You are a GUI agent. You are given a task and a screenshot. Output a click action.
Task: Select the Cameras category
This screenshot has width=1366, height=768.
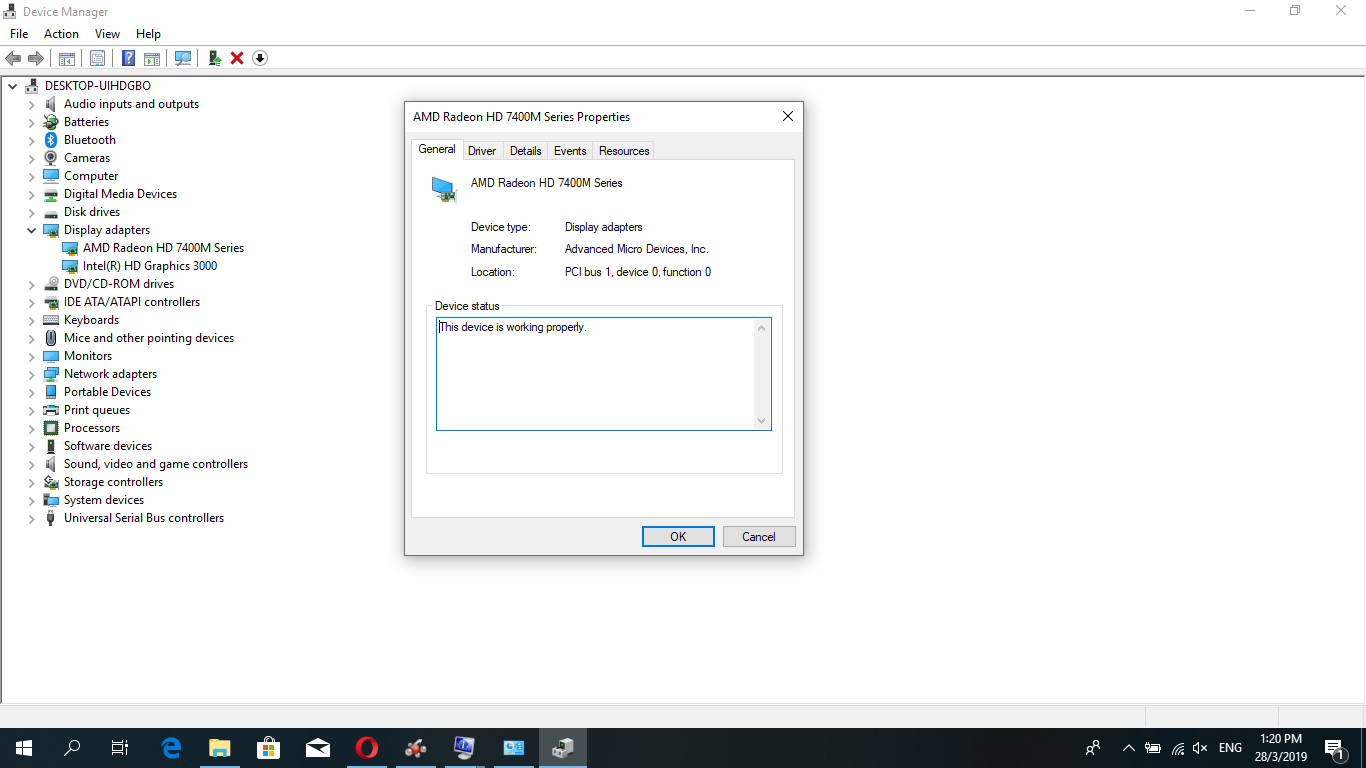(x=87, y=158)
